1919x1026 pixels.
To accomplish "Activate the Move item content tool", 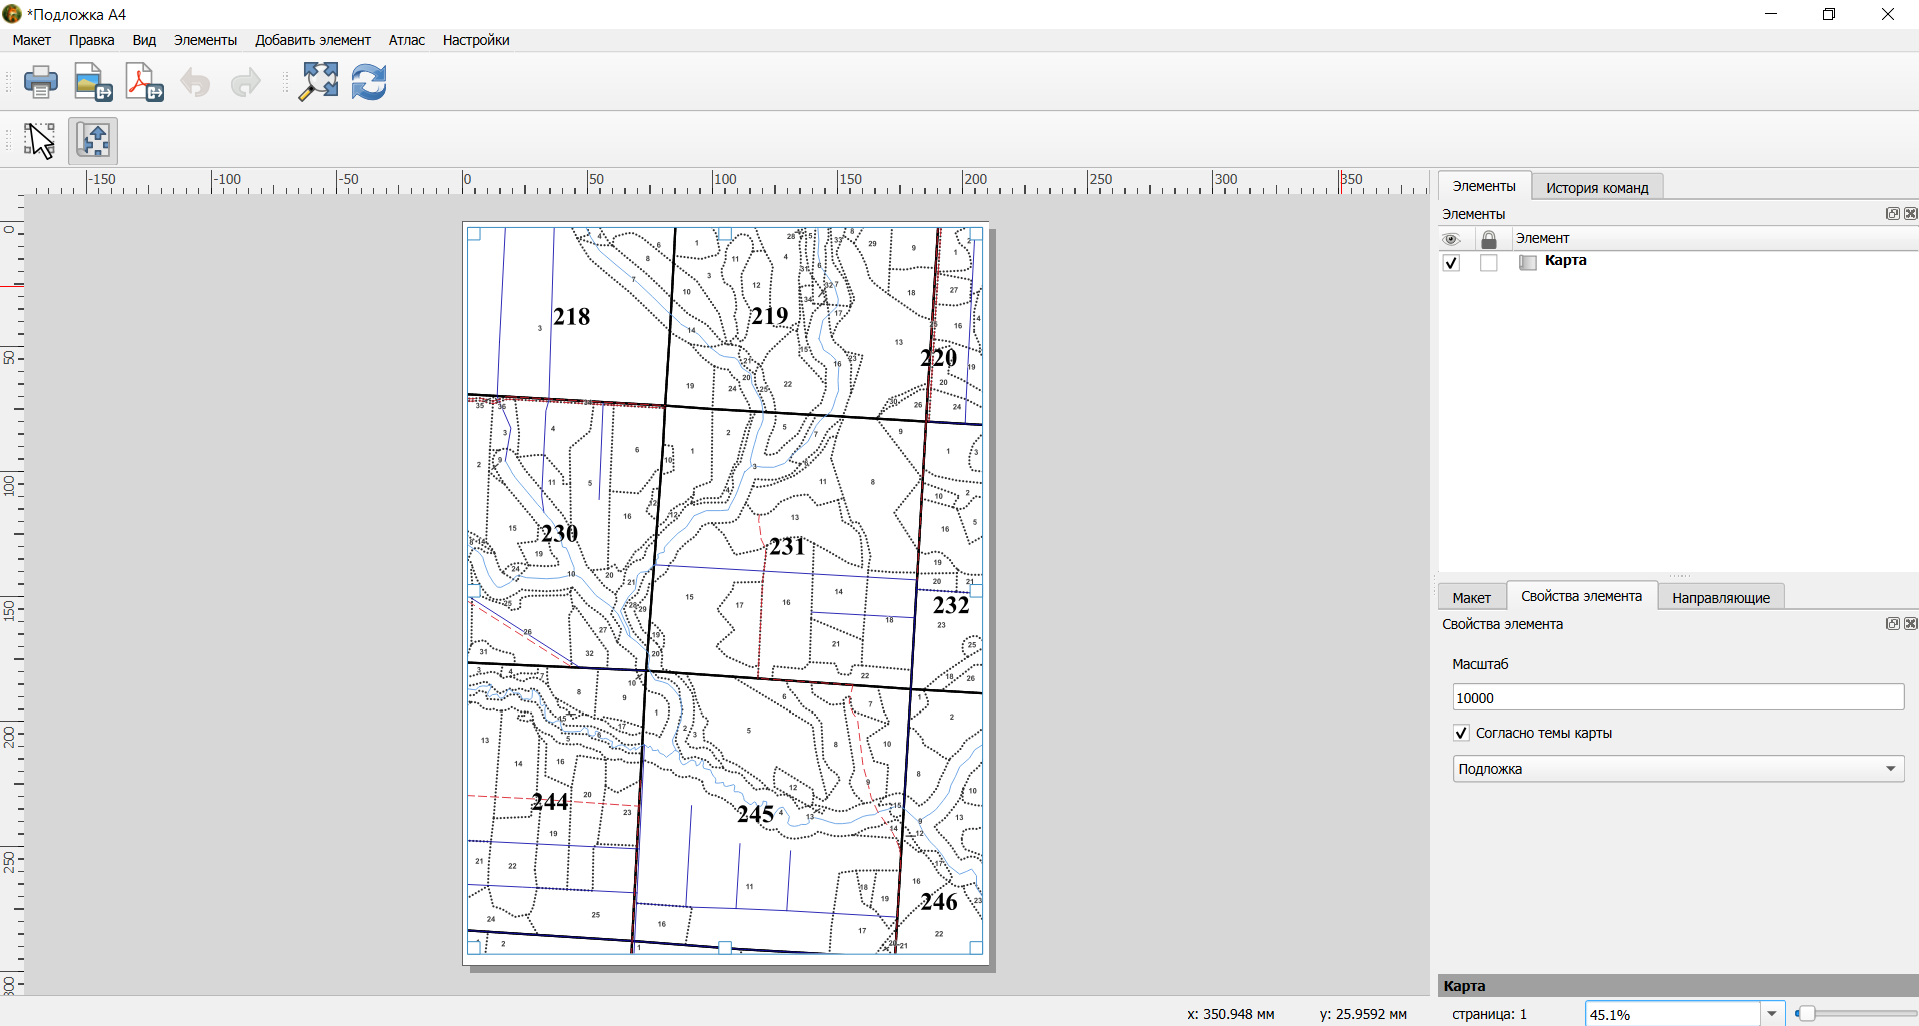I will [x=93, y=141].
